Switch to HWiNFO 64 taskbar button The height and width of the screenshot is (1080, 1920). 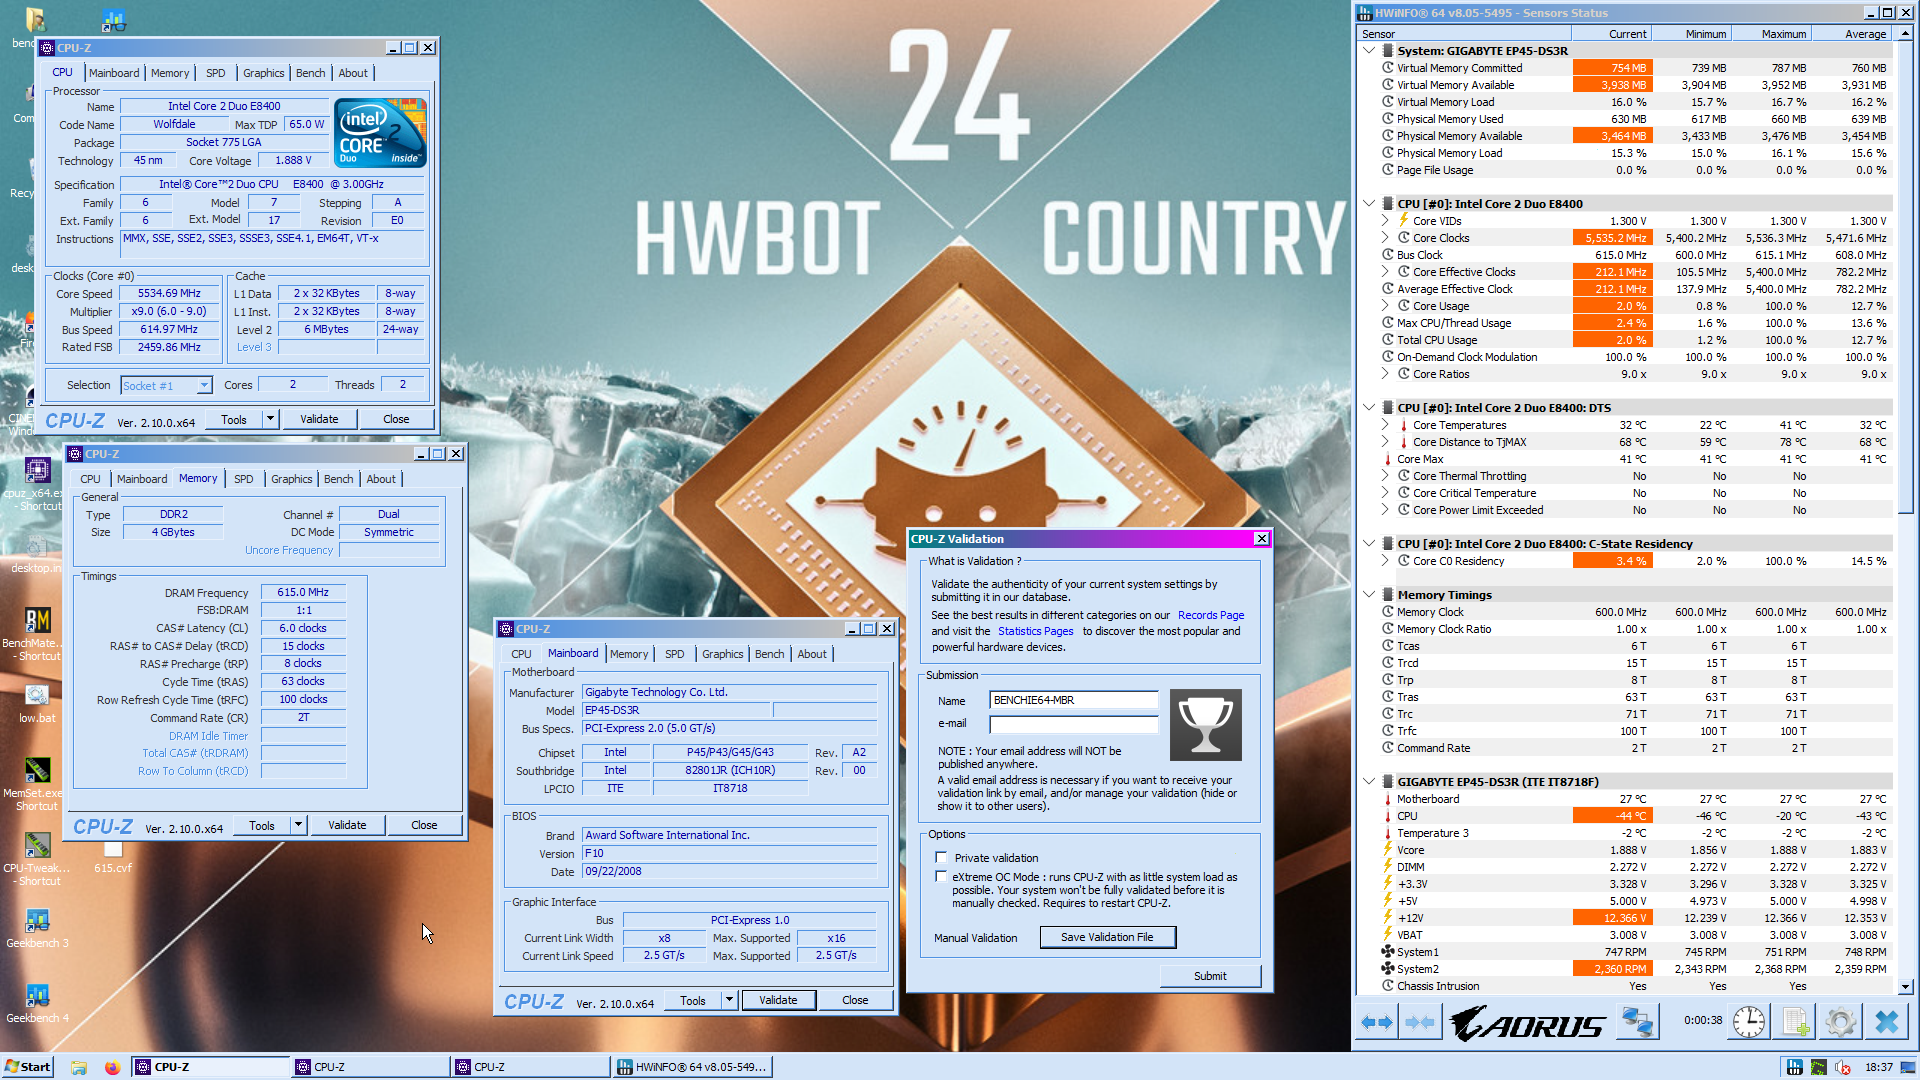(x=693, y=1067)
